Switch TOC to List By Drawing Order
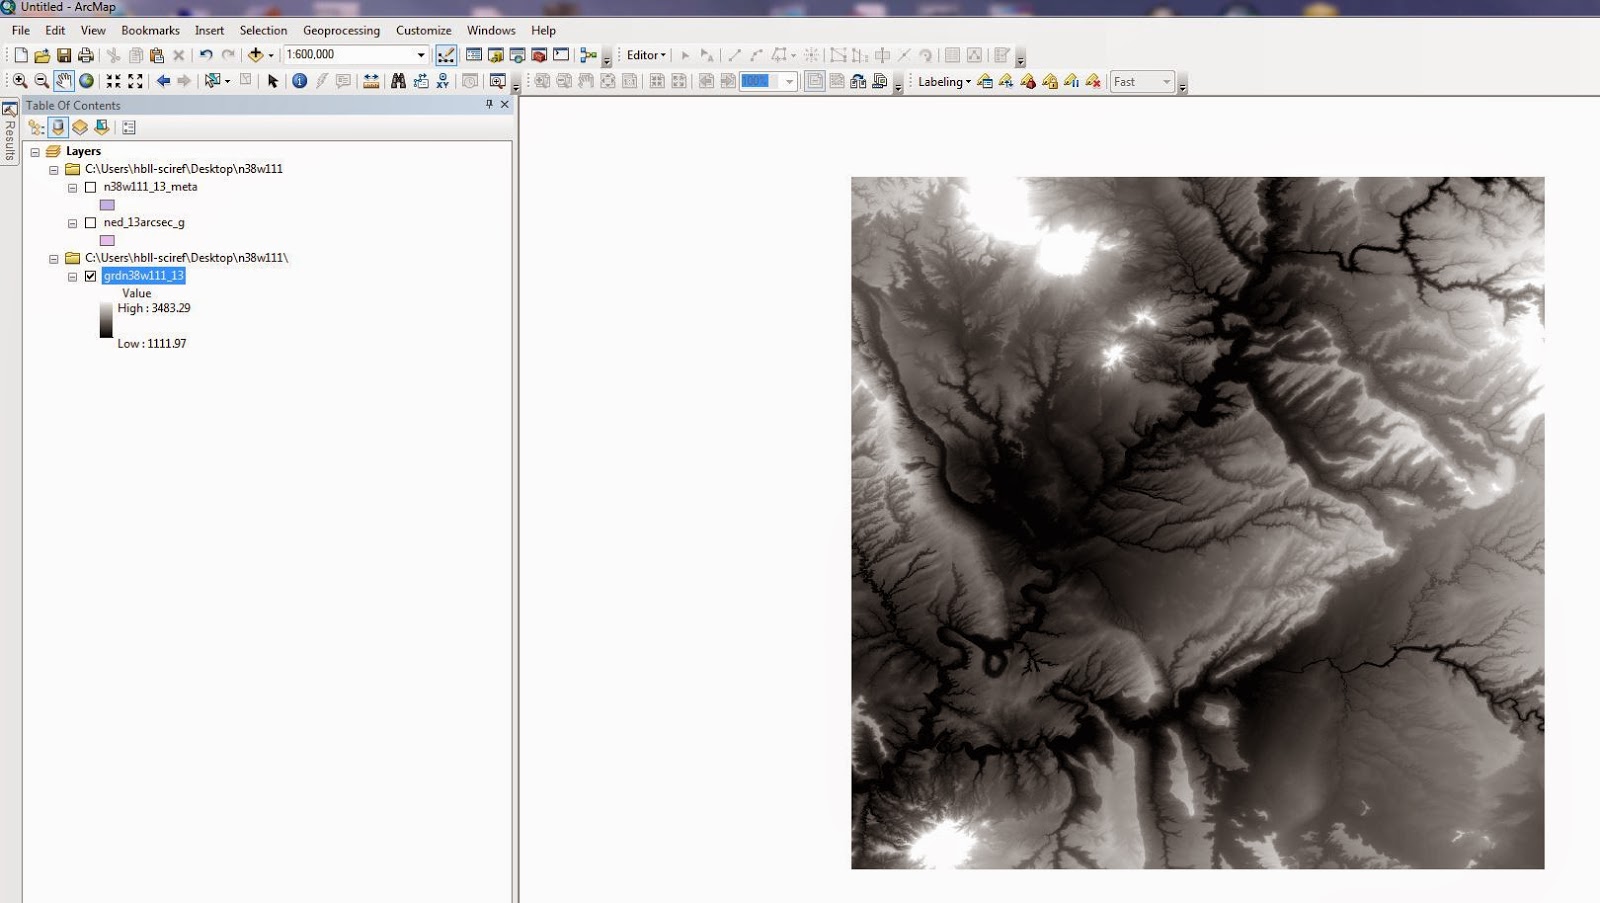The image size is (1600, 903). [36, 127]
